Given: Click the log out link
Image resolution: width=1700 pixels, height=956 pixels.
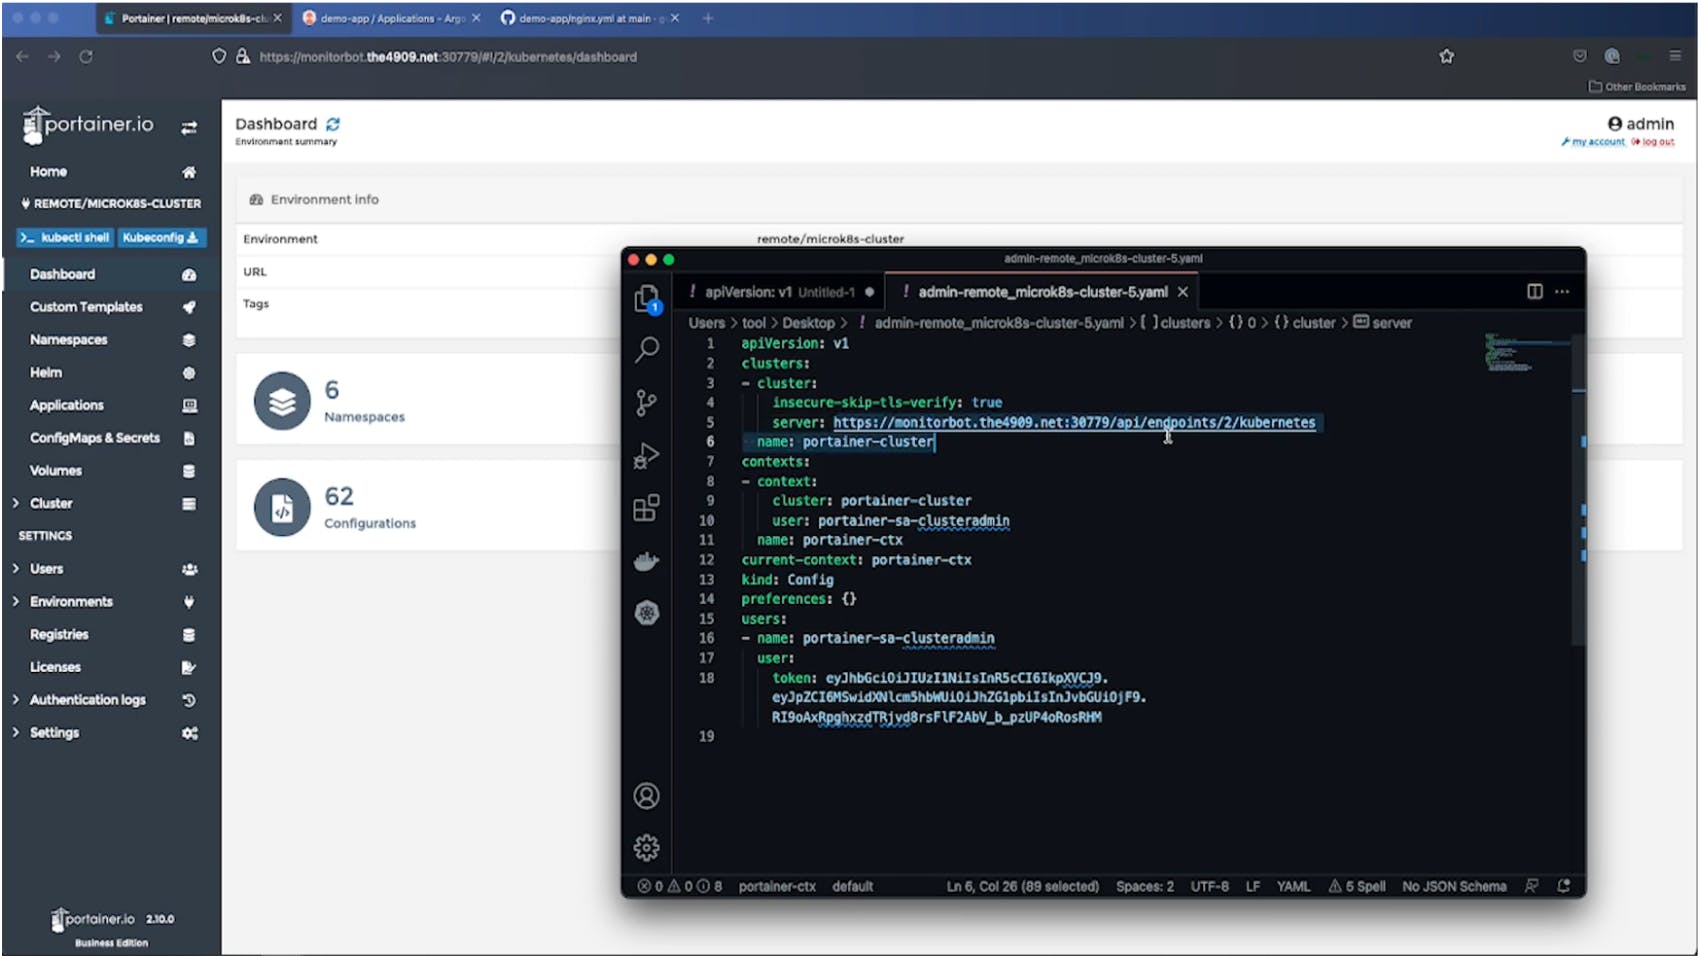Looking at the screenshot, I should (1653, 142).
